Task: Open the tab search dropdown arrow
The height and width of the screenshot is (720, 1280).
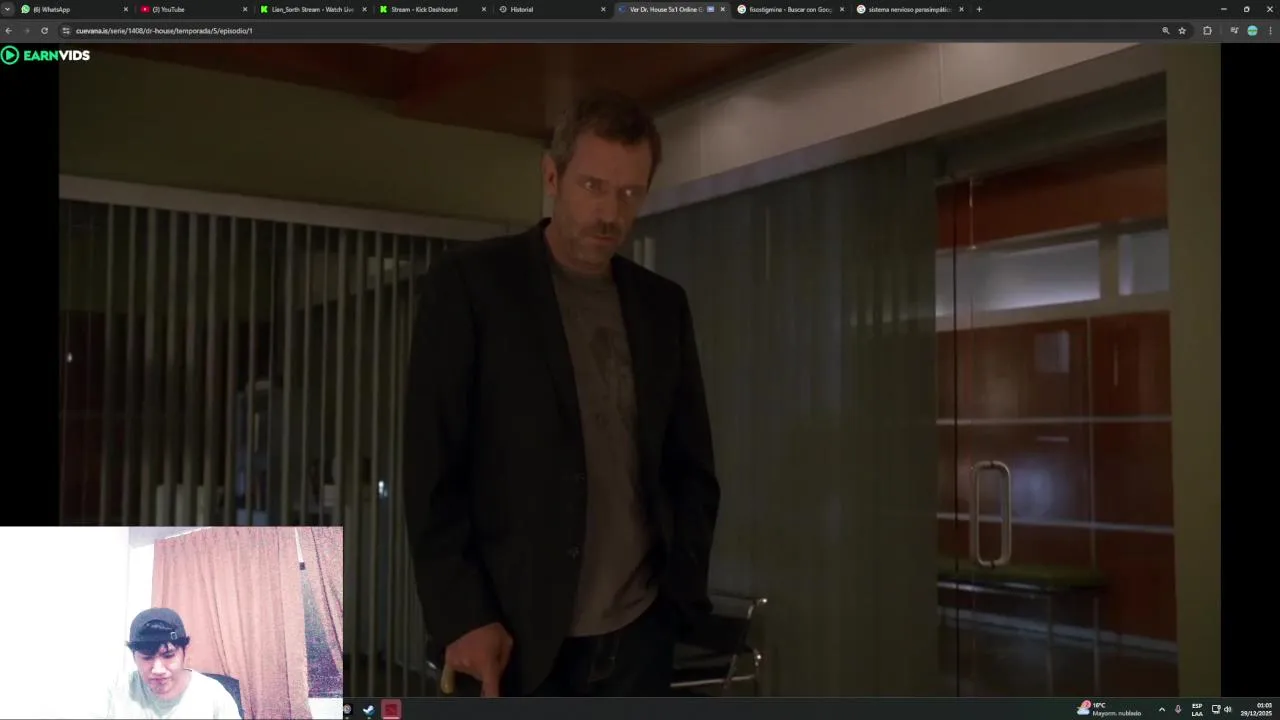Action: [7, 9]
